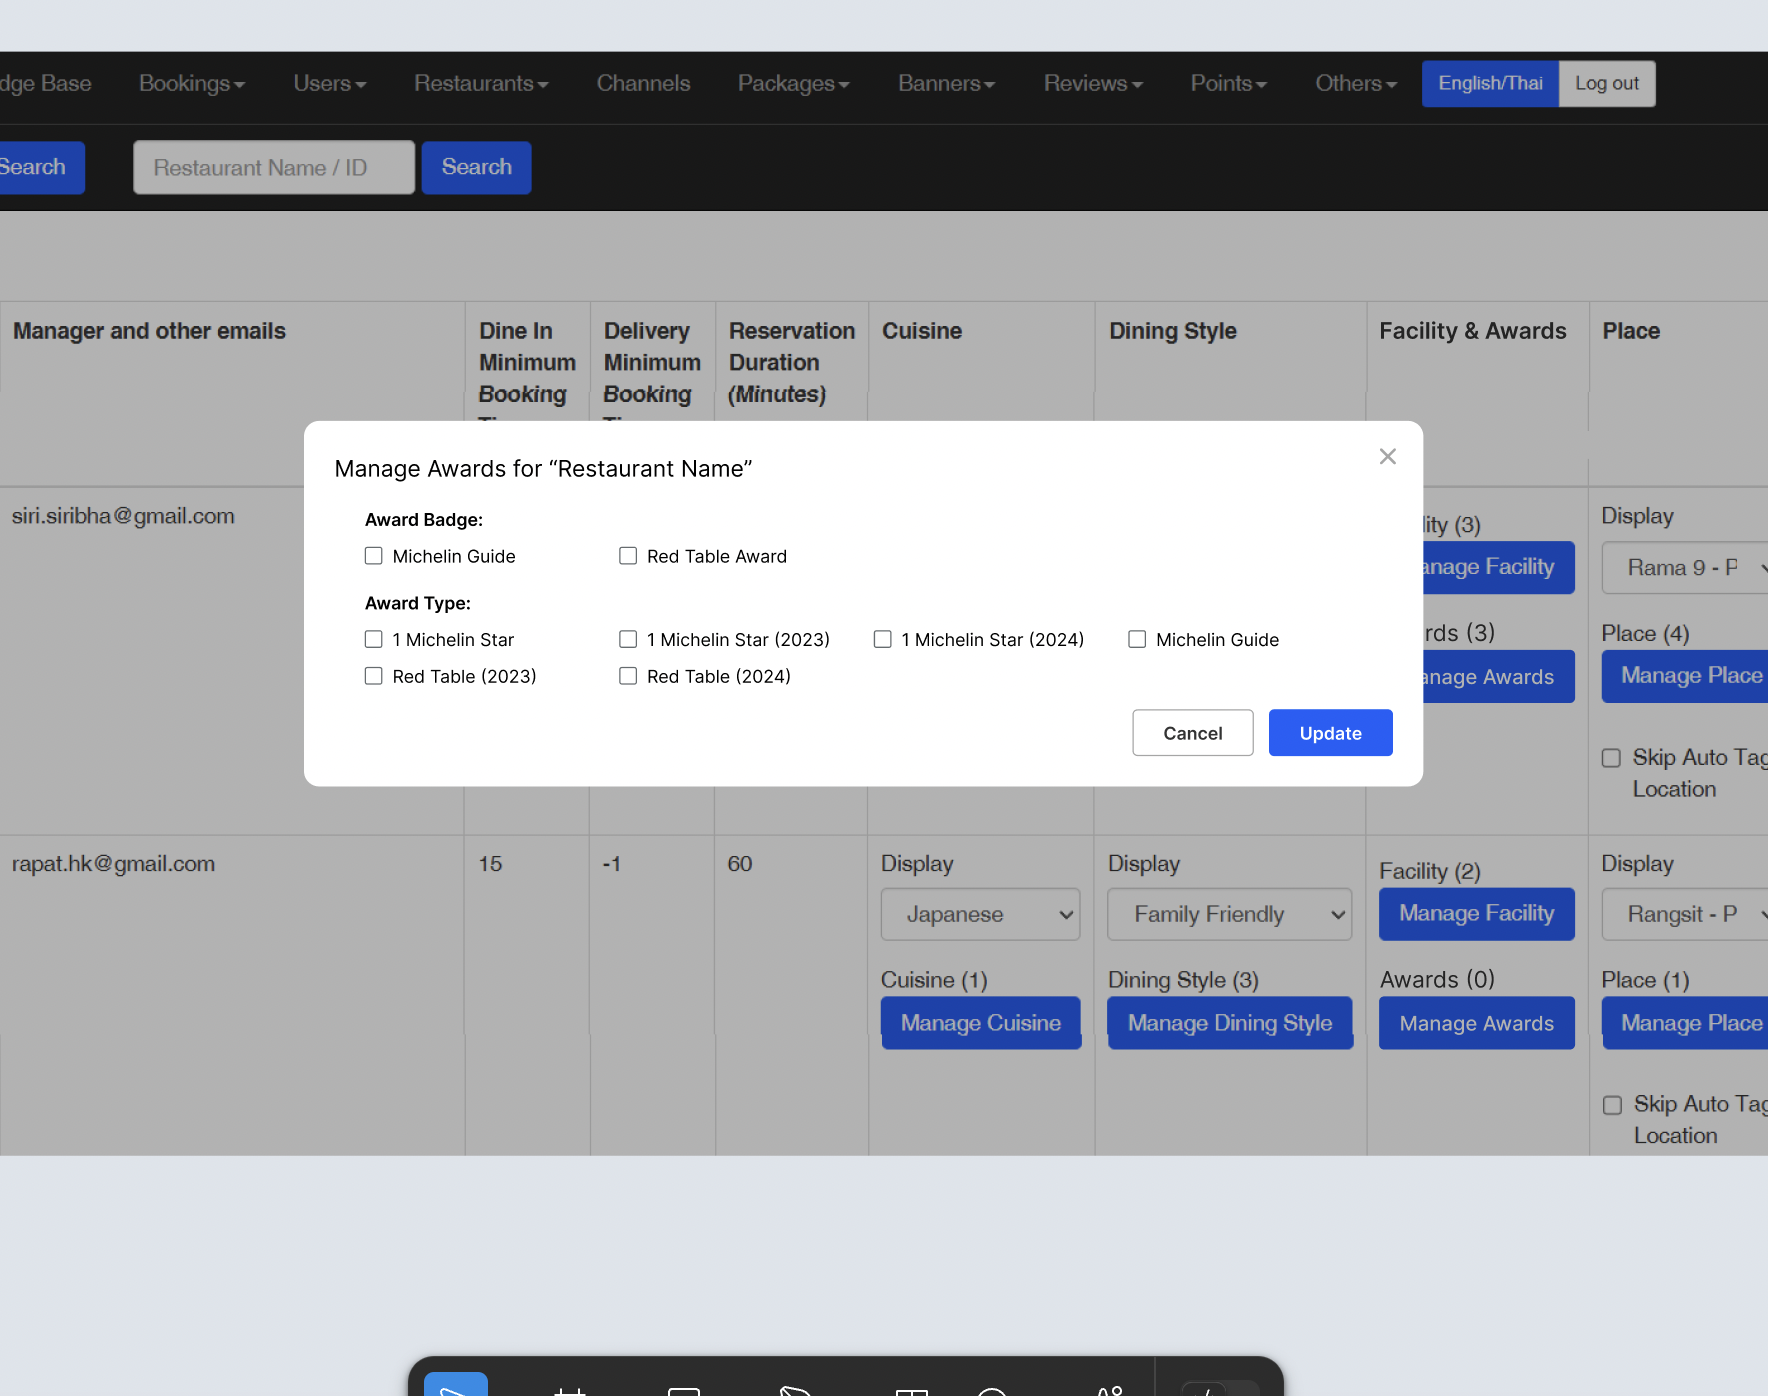The width and height of the screenshot is (1768, 1396).
Task: Enable the 1 Michelin Star (2024) checkbox
Action: (x=882, y=639)
